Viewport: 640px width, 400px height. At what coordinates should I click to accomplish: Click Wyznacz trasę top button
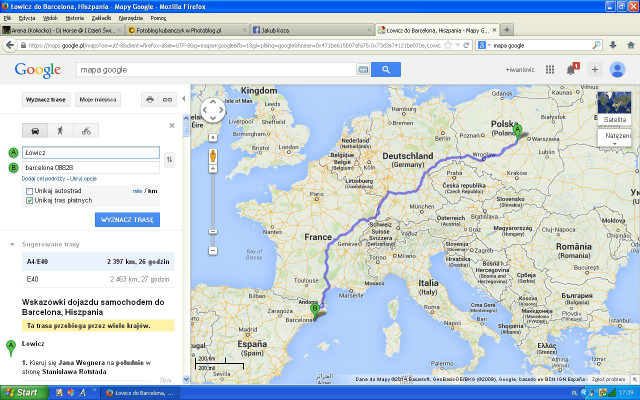point(46,100)
